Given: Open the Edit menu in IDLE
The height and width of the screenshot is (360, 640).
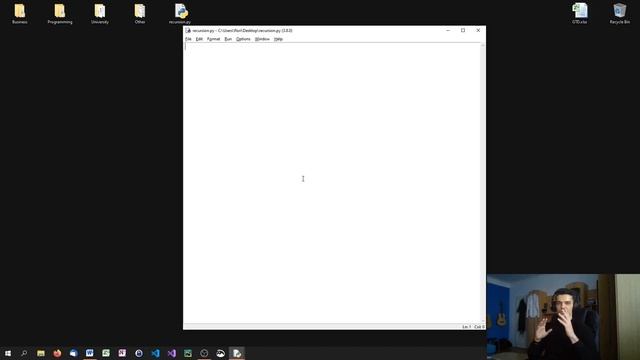Looking at the screenshot, I should [x=199, y=39].
